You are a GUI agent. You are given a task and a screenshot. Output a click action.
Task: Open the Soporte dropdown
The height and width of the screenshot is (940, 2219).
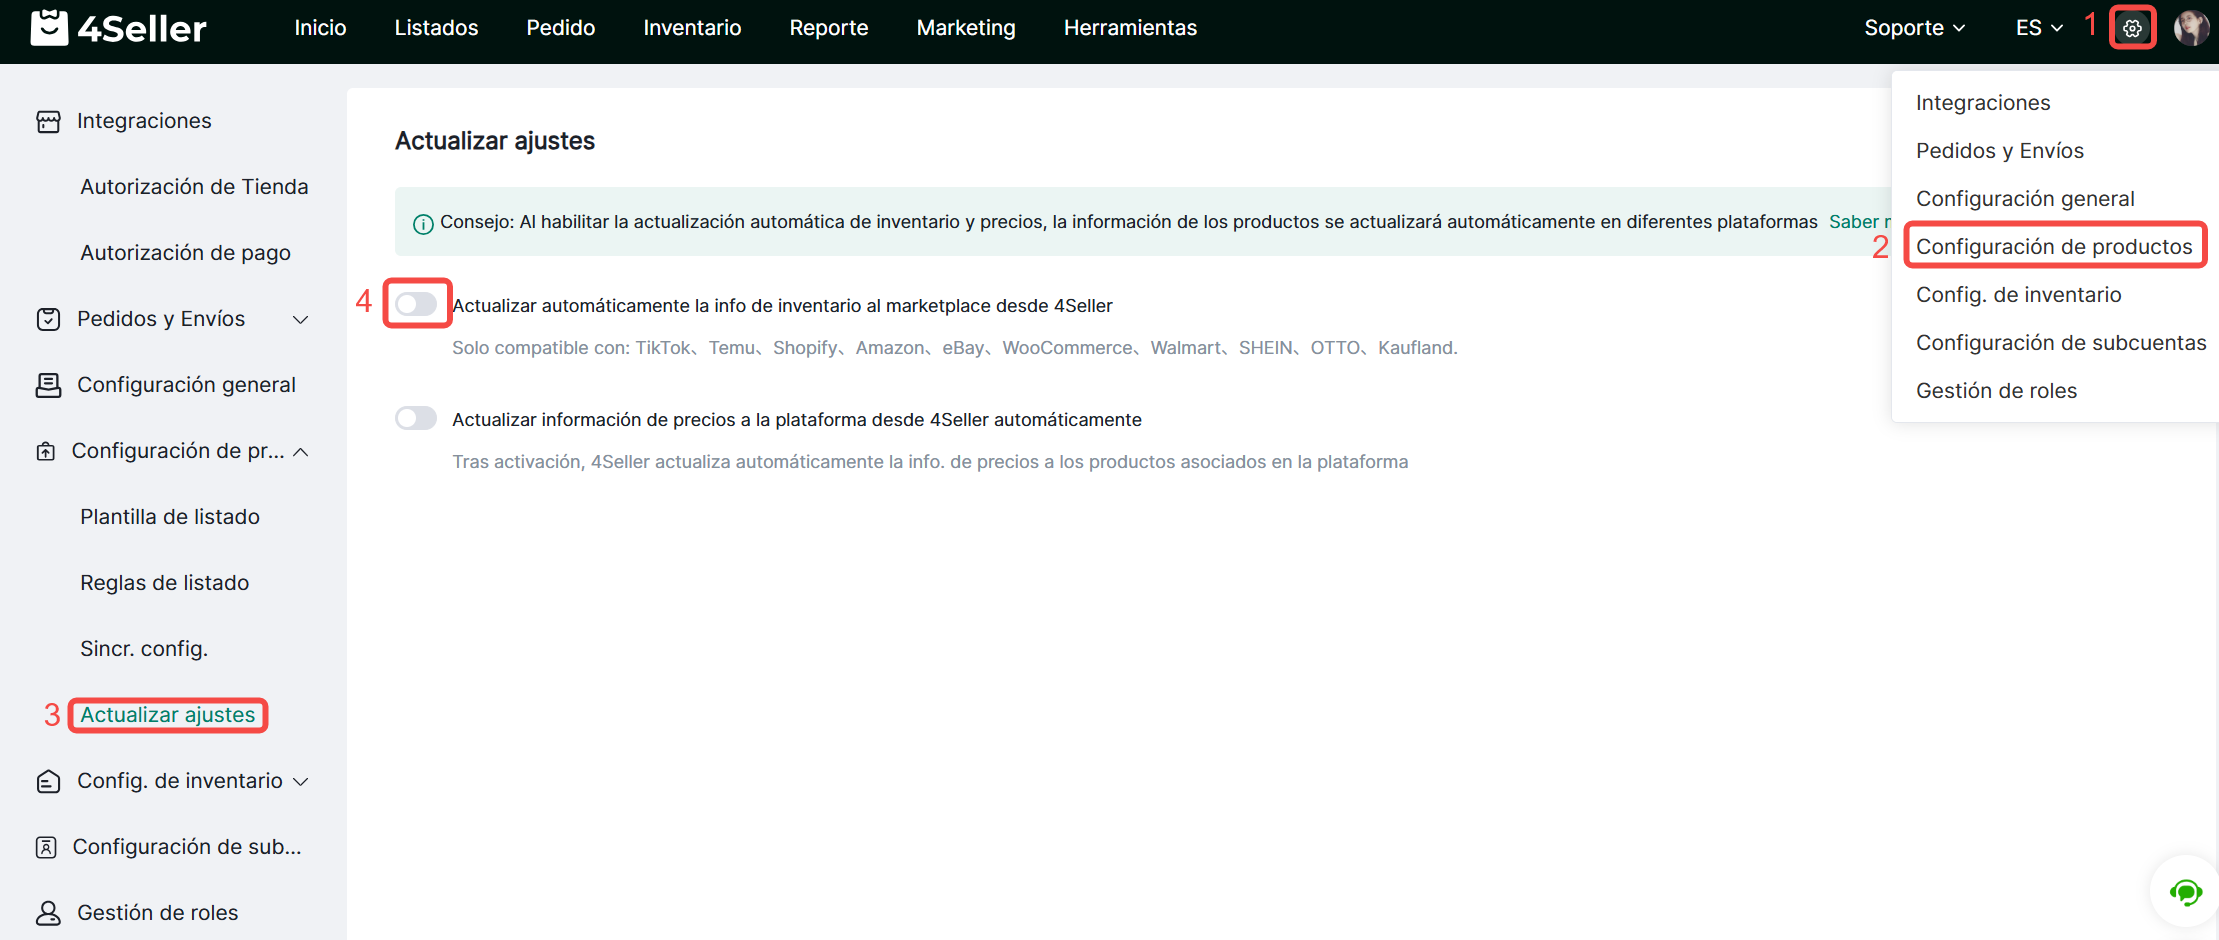(1914, 28)
